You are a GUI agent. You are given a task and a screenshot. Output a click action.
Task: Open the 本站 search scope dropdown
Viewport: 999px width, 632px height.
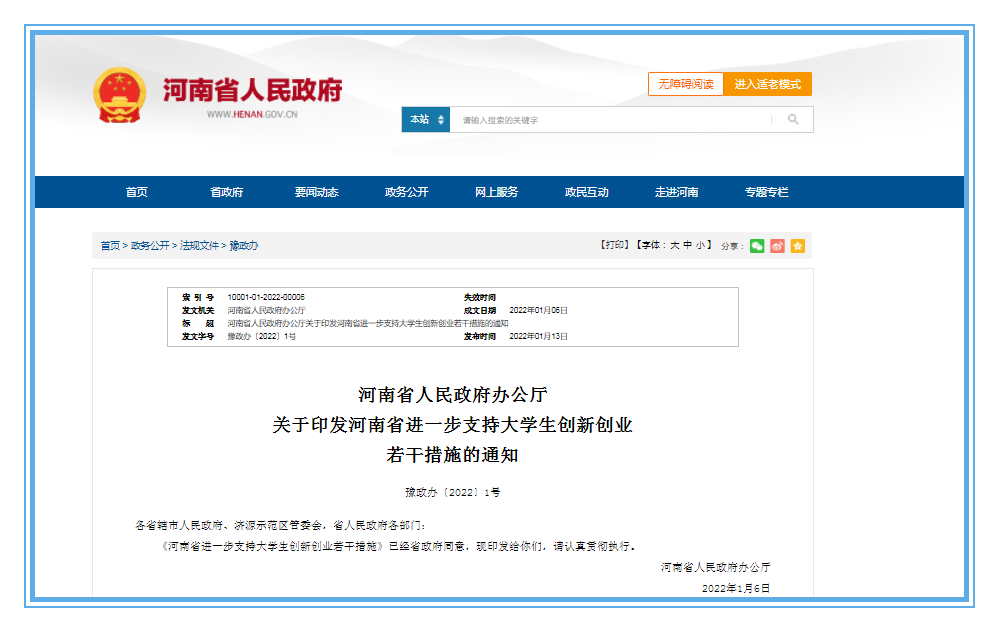tap(426, 120)
